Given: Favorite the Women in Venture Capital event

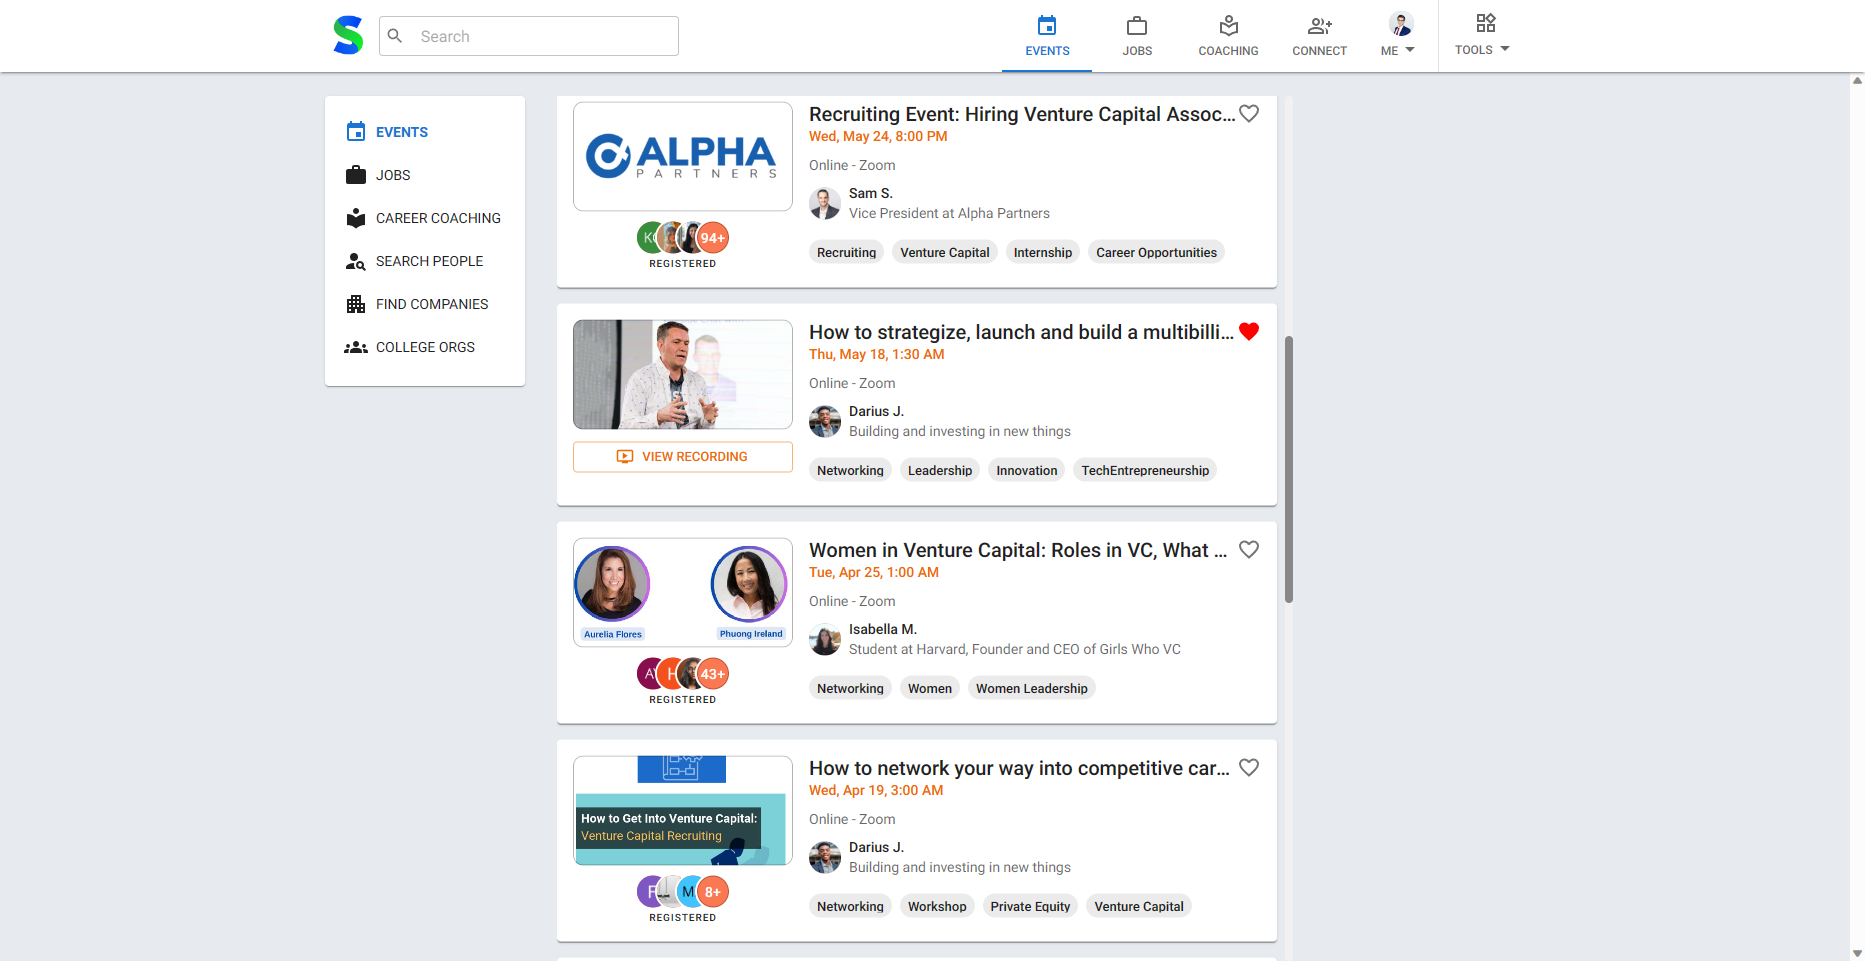Looking at the screenshot, I should pos(1249,550).
